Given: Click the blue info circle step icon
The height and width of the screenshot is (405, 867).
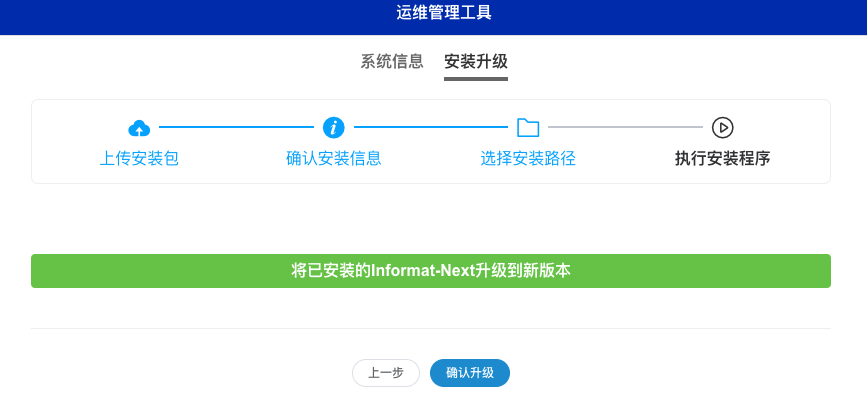Looking at the screenshot, I should (x=334, y=127).
